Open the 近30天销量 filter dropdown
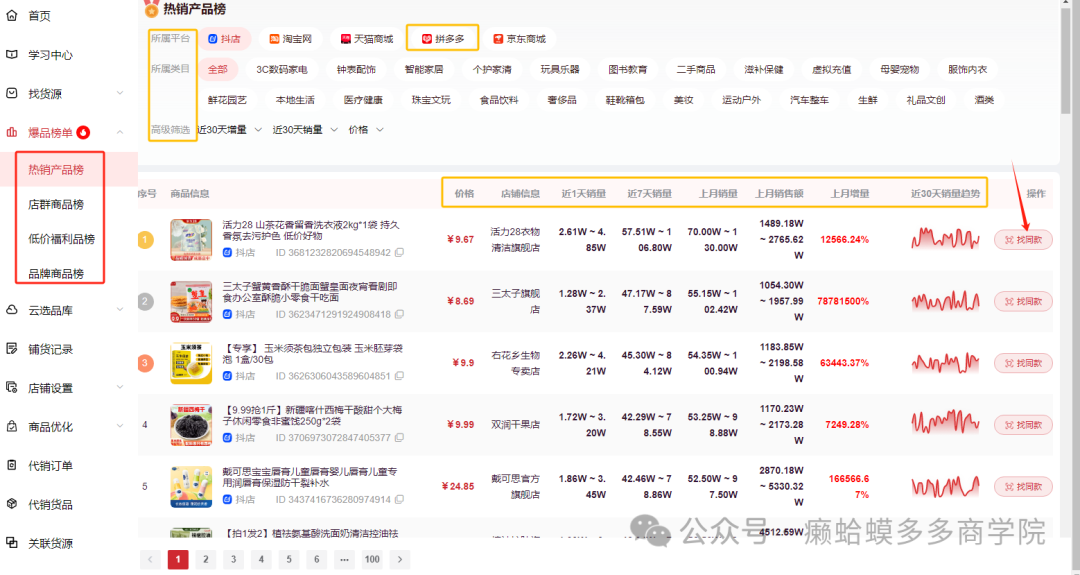The width and height of the screenshot is (1080, 575). [x=305, y=129]
